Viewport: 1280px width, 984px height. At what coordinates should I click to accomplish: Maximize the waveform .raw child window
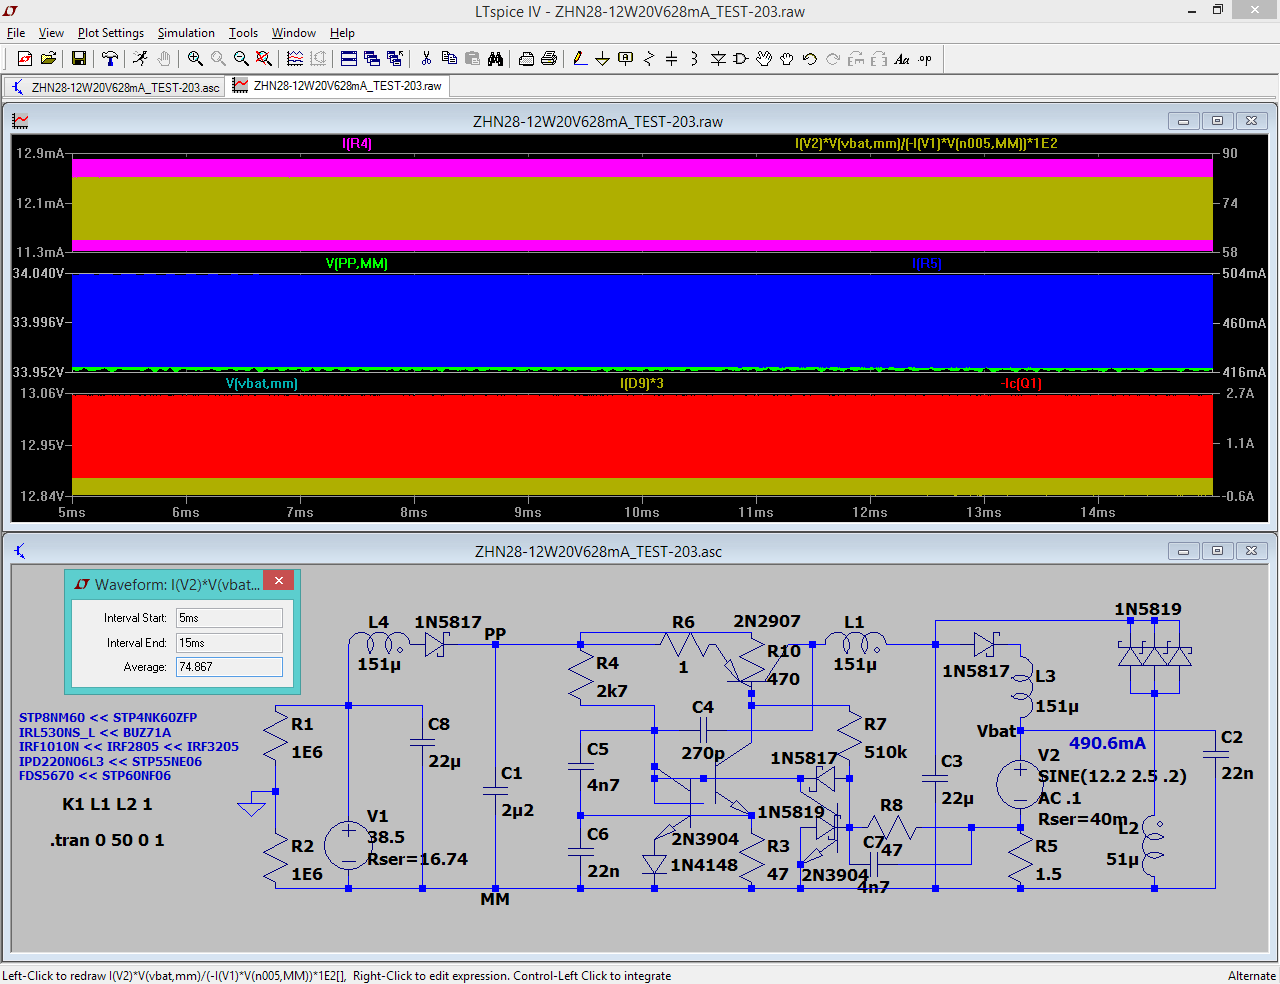coord(1217,121)
